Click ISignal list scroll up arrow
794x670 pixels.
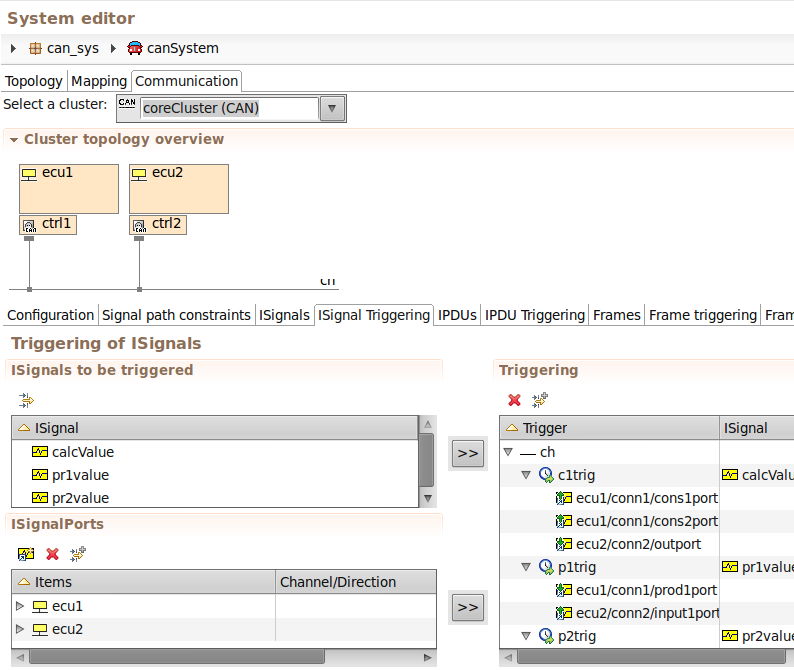coord(427,424)
